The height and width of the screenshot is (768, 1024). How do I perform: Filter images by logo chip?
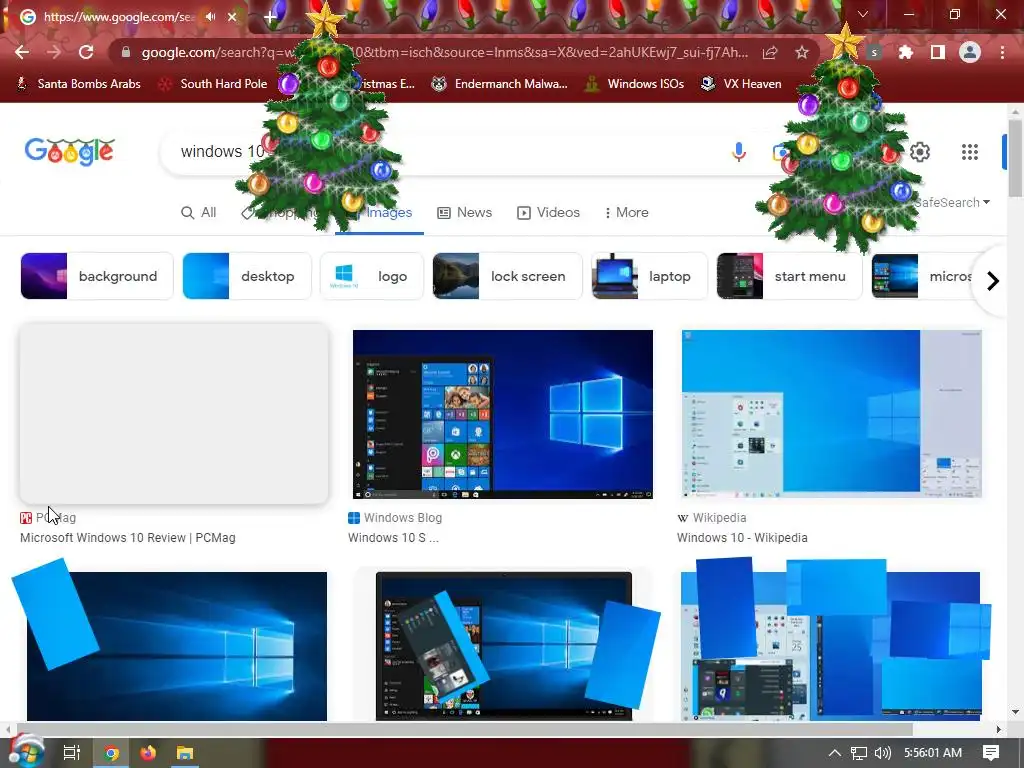[372, 276]
